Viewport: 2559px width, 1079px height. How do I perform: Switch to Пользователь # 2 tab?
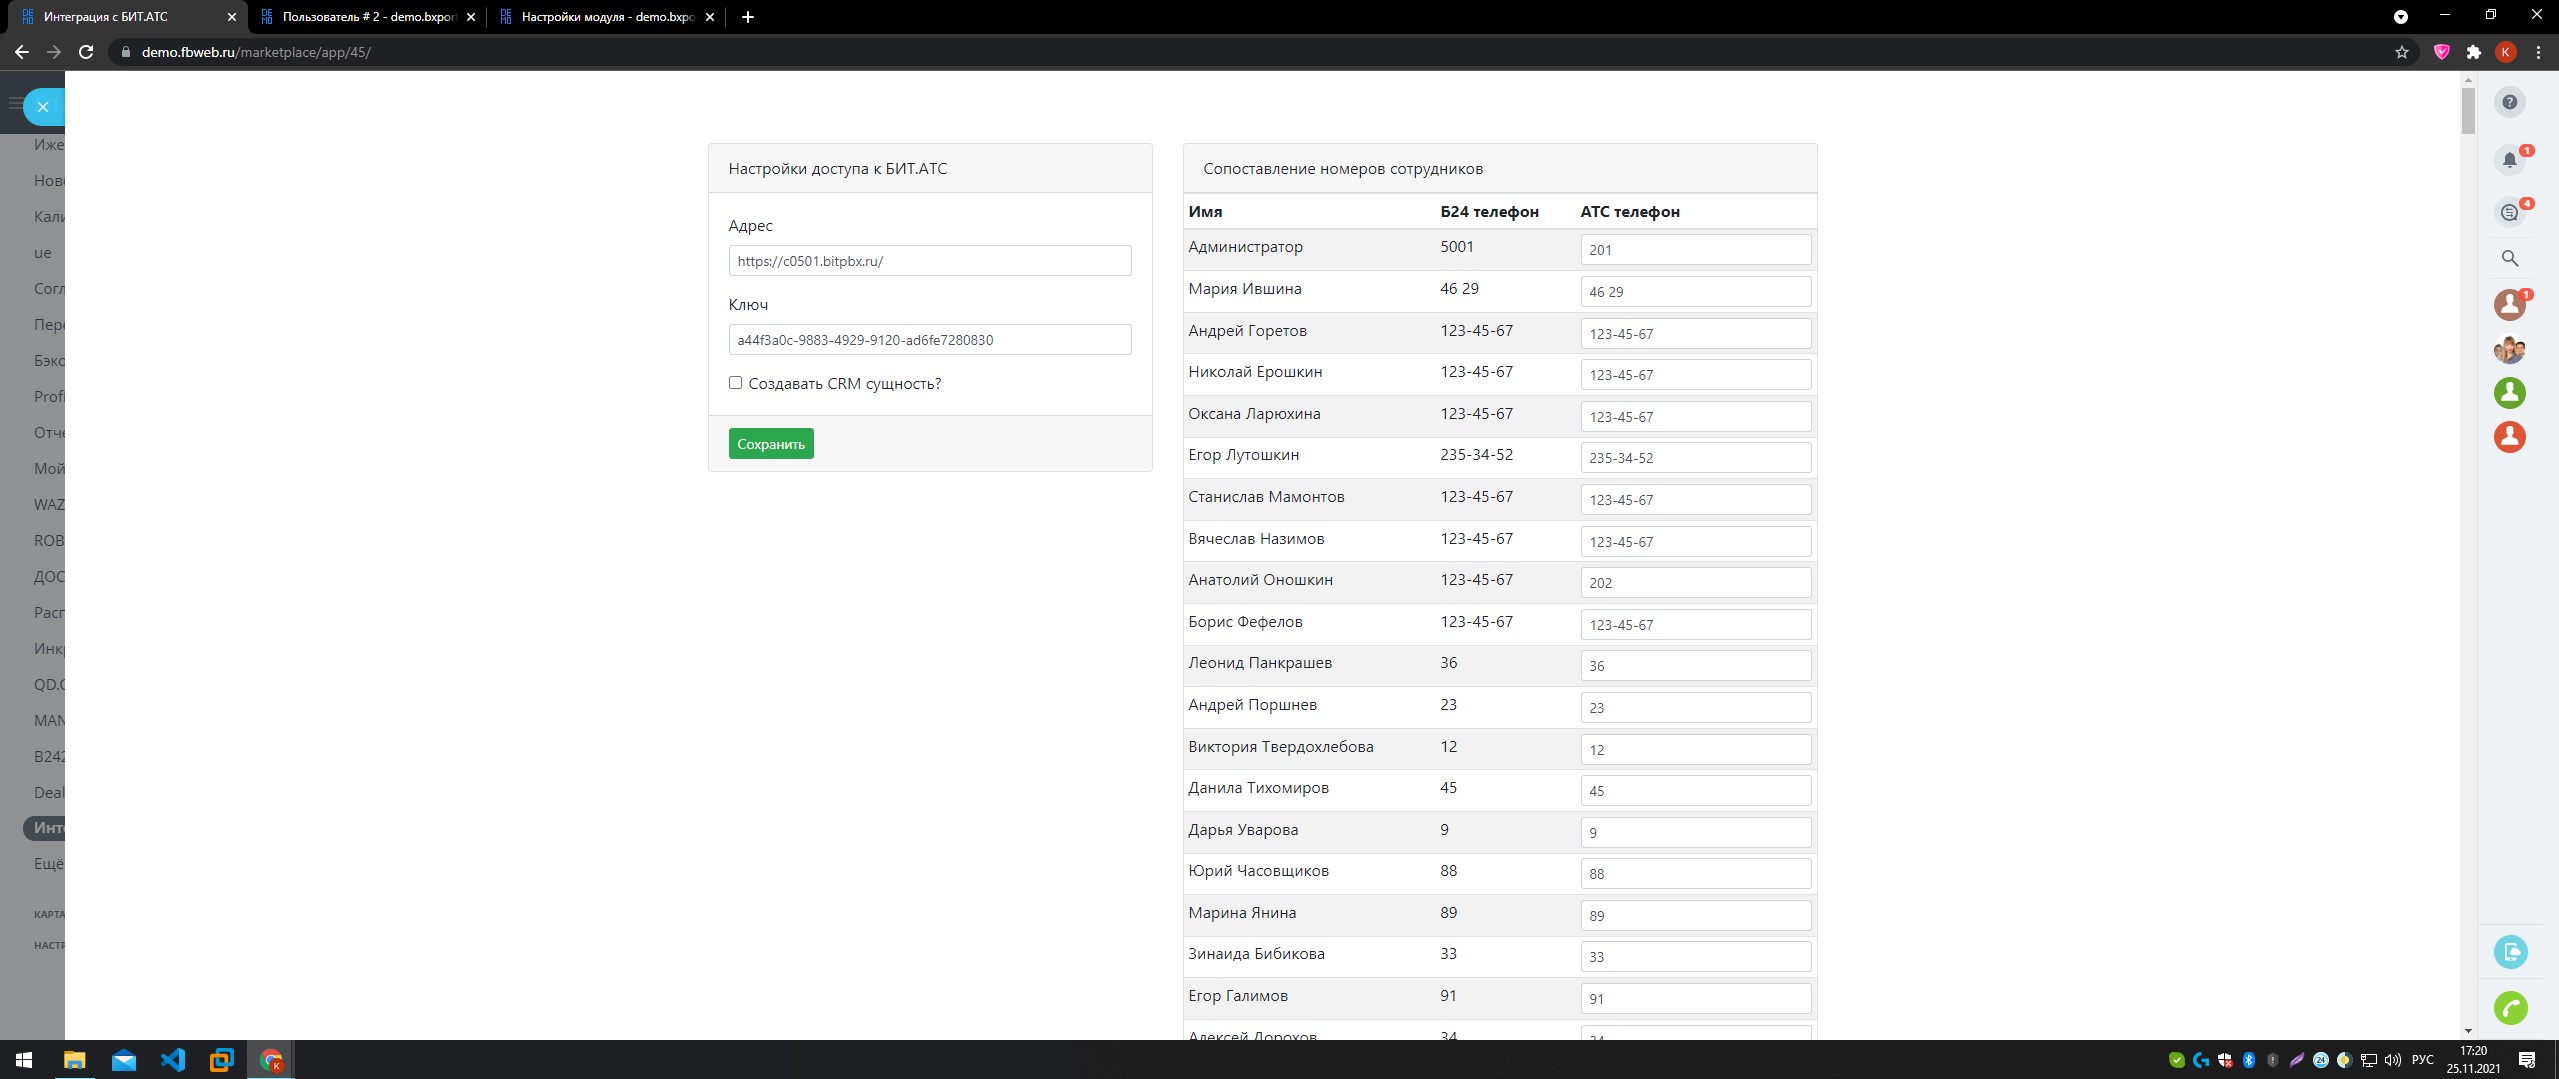coord(367,17)
